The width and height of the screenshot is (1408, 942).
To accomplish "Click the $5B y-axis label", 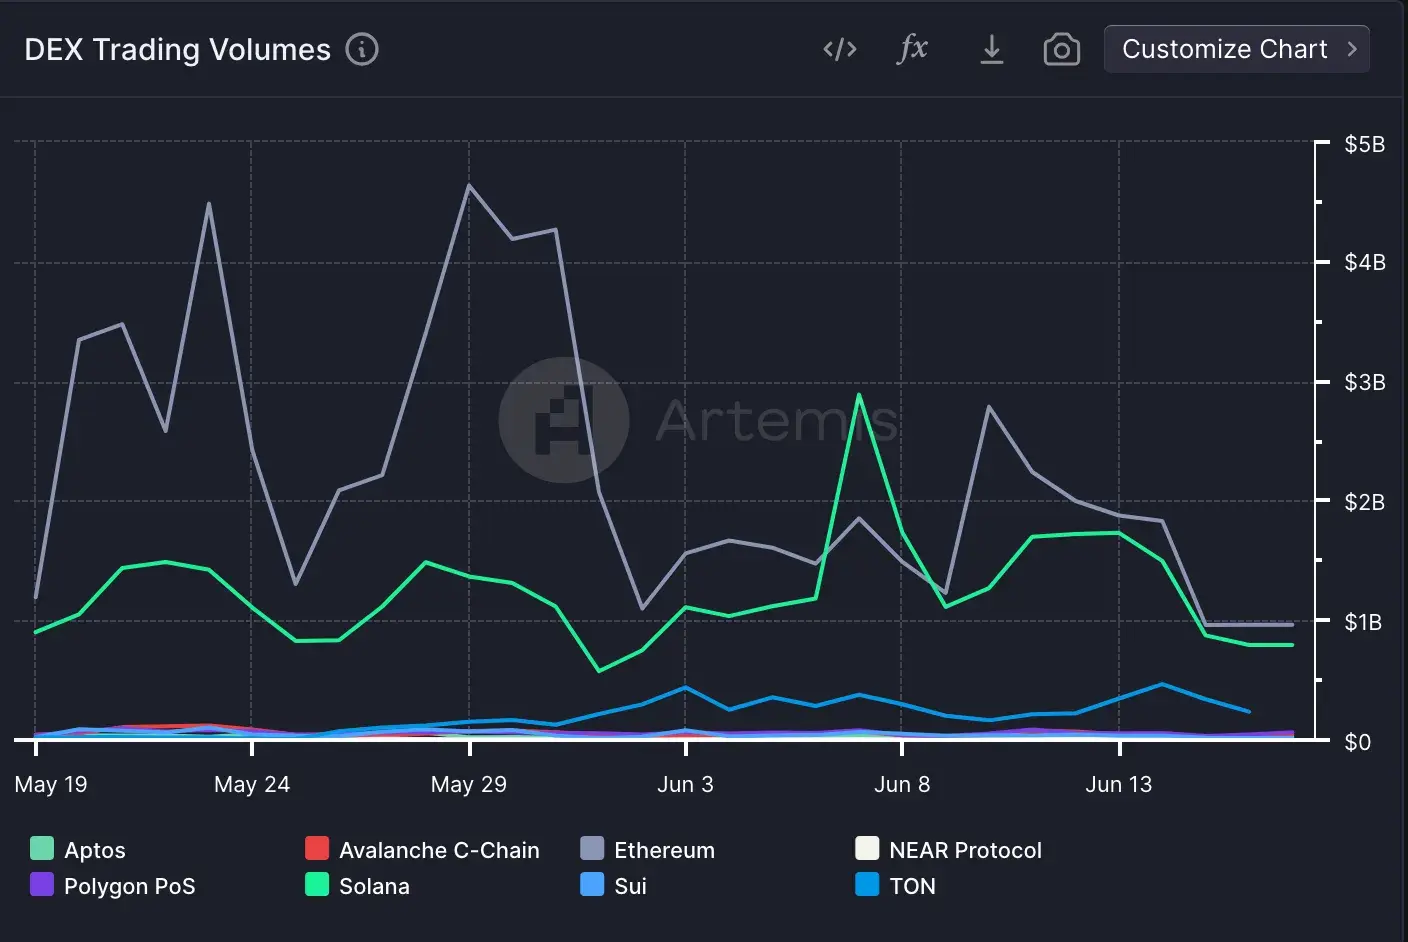I will tap(1364, 144).
